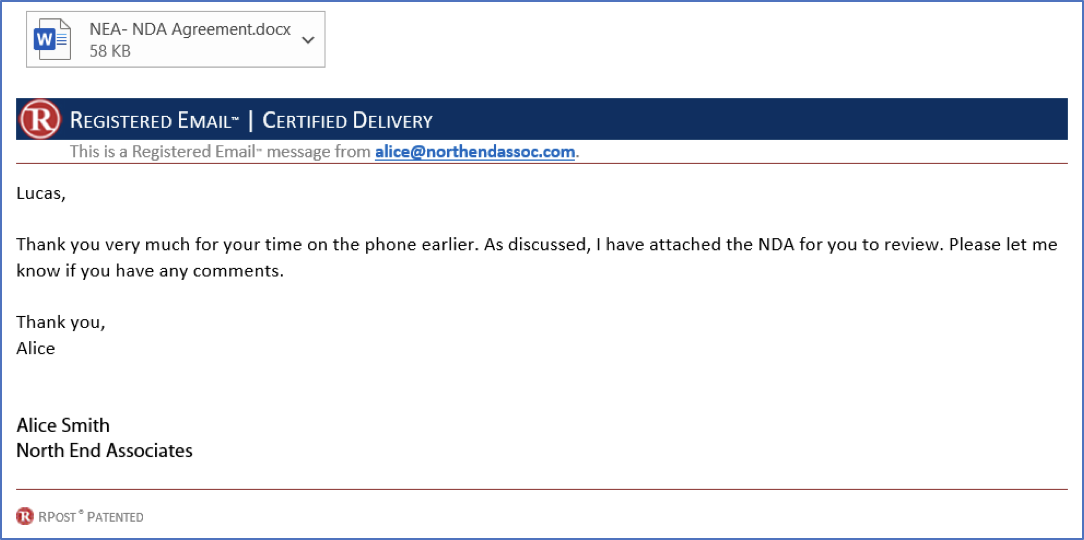Click the 'know if you have any comments' line
The image size is (1084, 540).
(150, 271)
